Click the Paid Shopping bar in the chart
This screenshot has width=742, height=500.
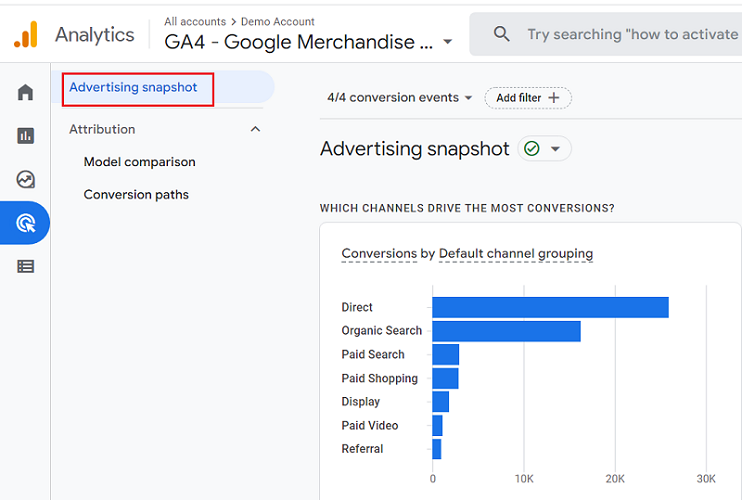pos(445,378)
